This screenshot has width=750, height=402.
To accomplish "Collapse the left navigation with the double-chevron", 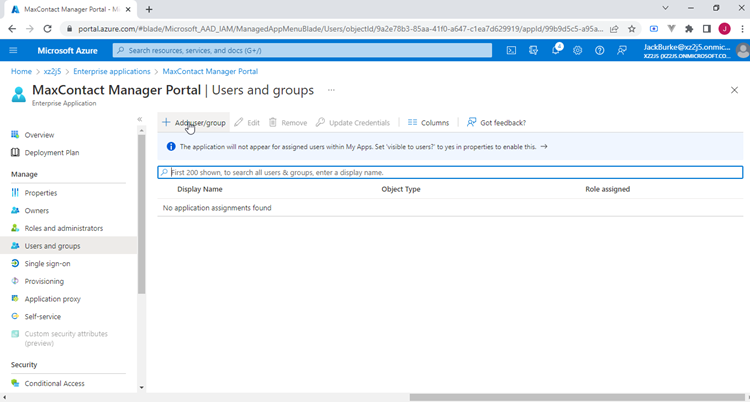I will click(140, 119).
